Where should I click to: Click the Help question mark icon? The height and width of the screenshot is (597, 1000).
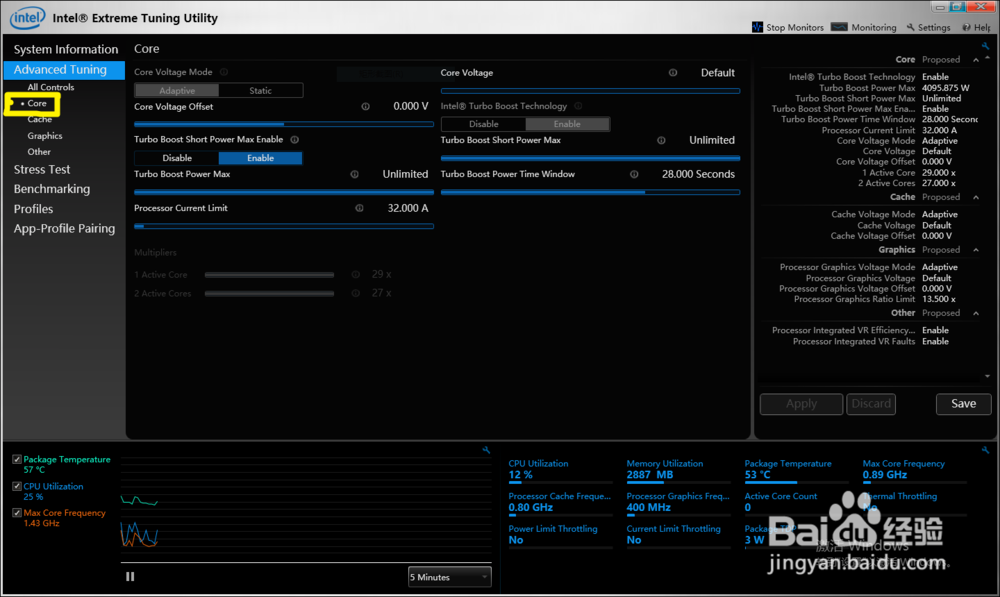[x=967, y=27]
